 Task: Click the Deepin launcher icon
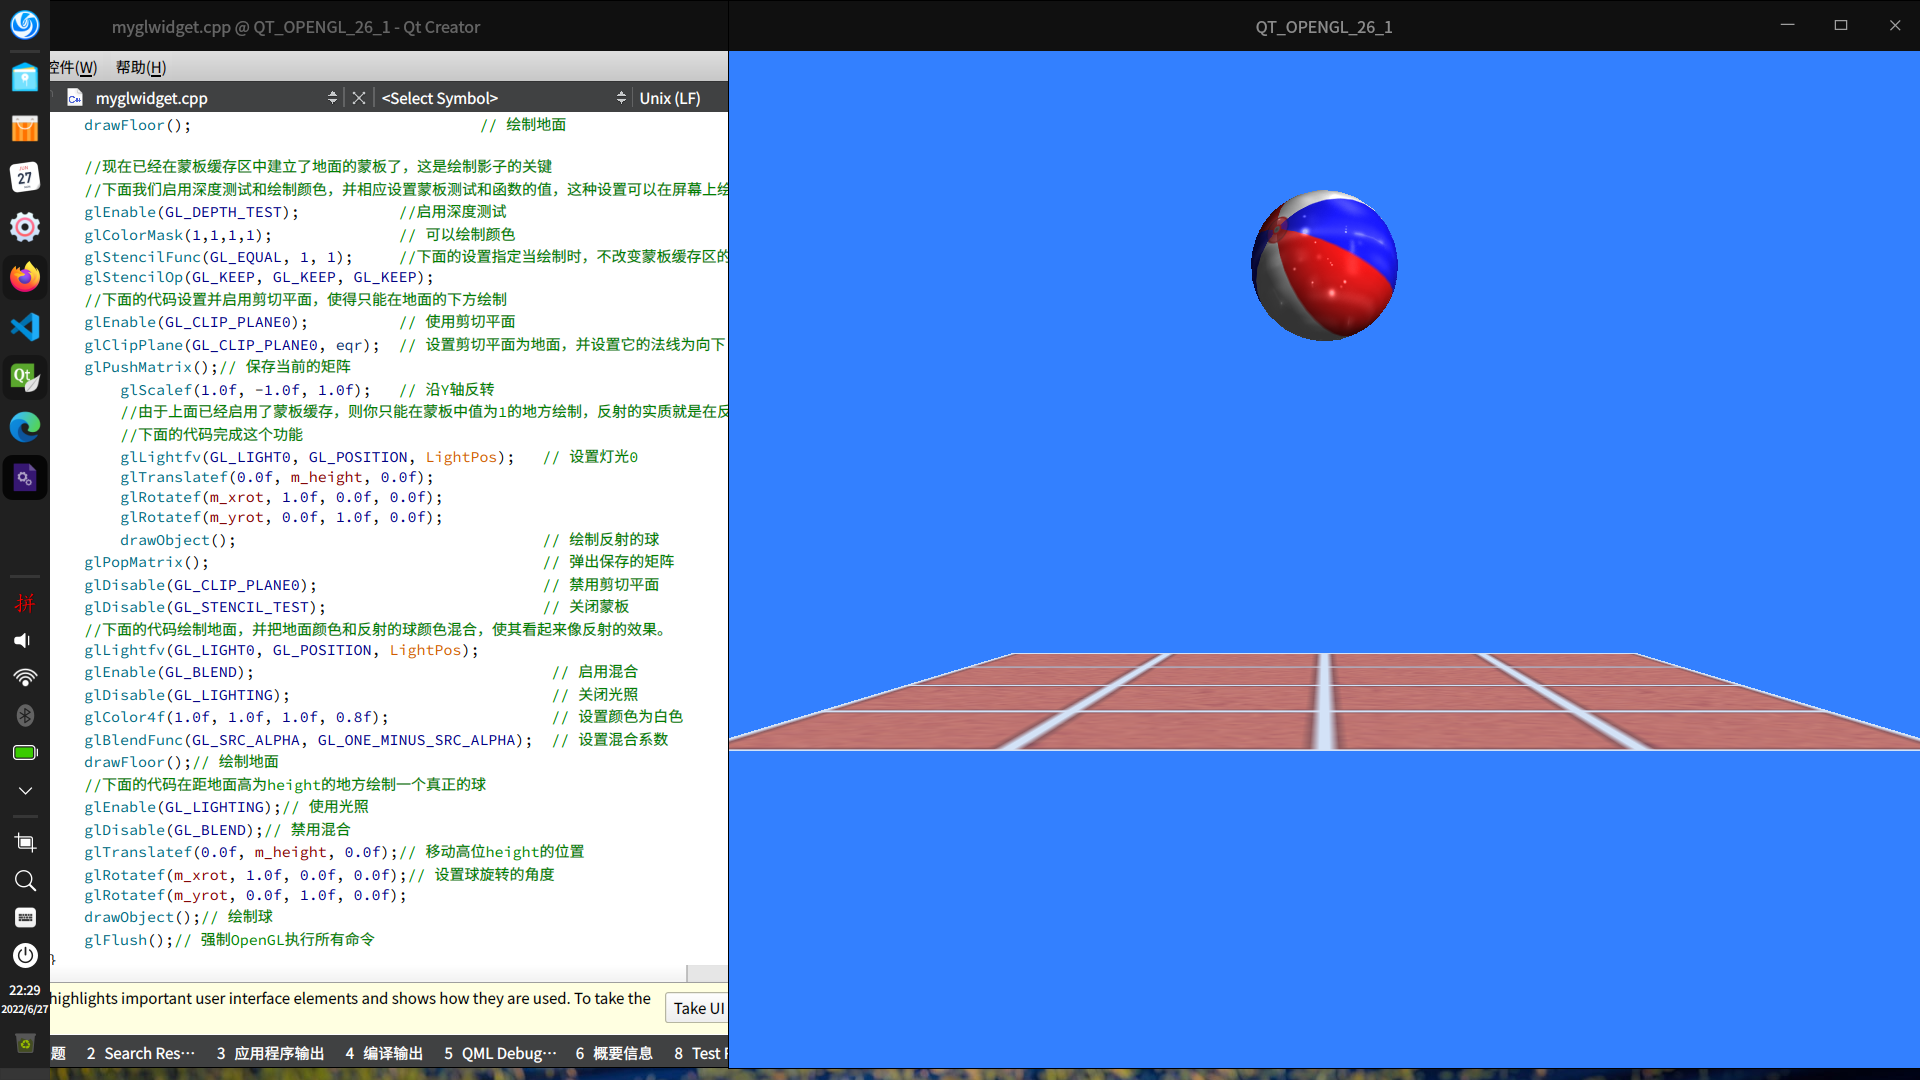pos(25,24)
